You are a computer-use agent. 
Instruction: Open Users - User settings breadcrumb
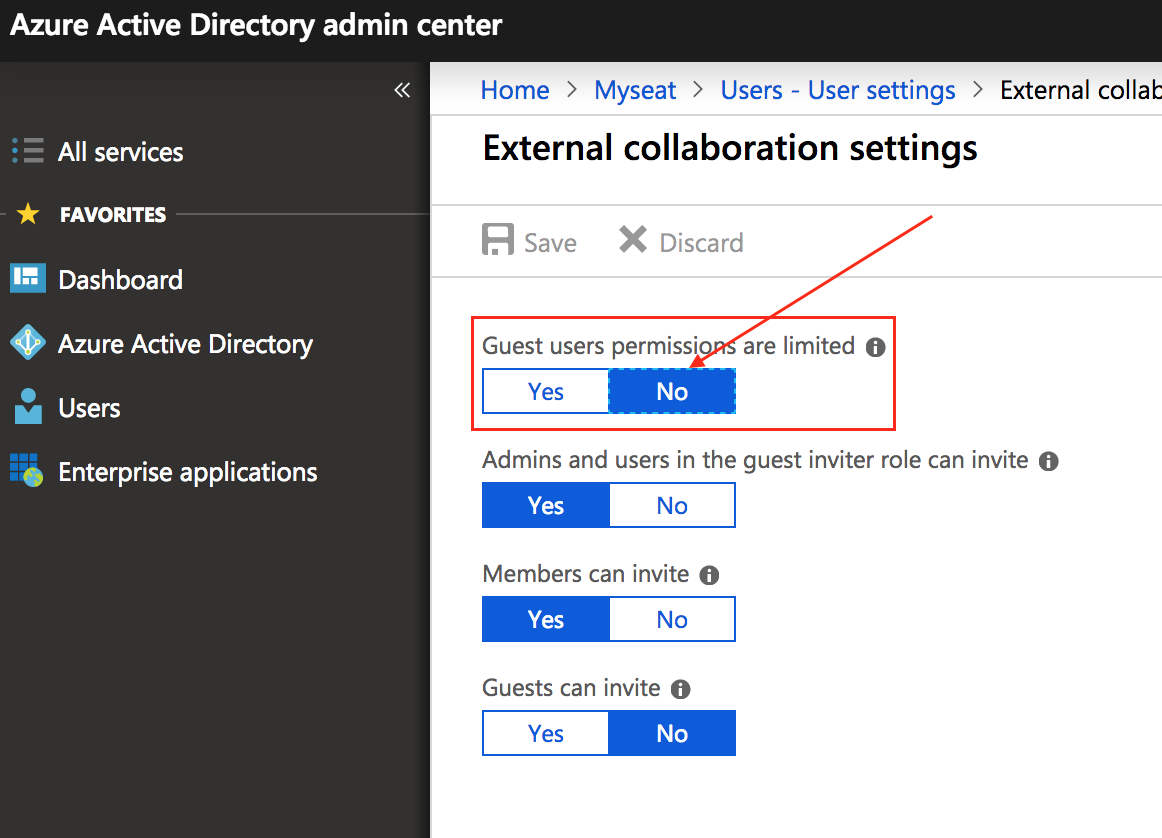[x=838, y=90]
